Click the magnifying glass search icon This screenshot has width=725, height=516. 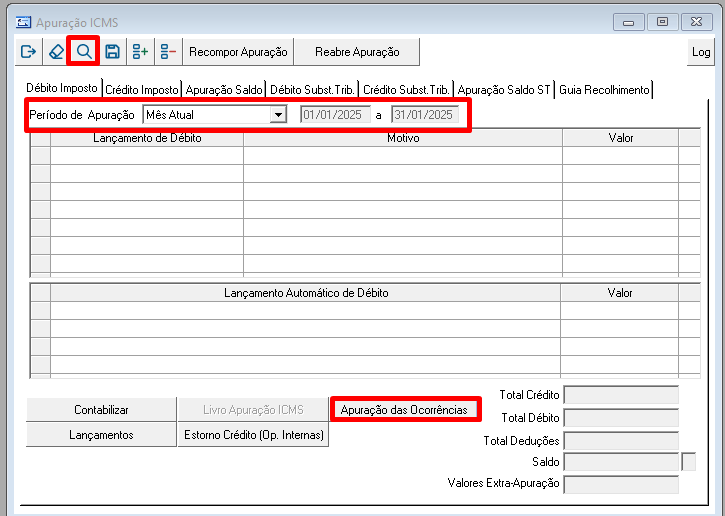coord(84,51)
